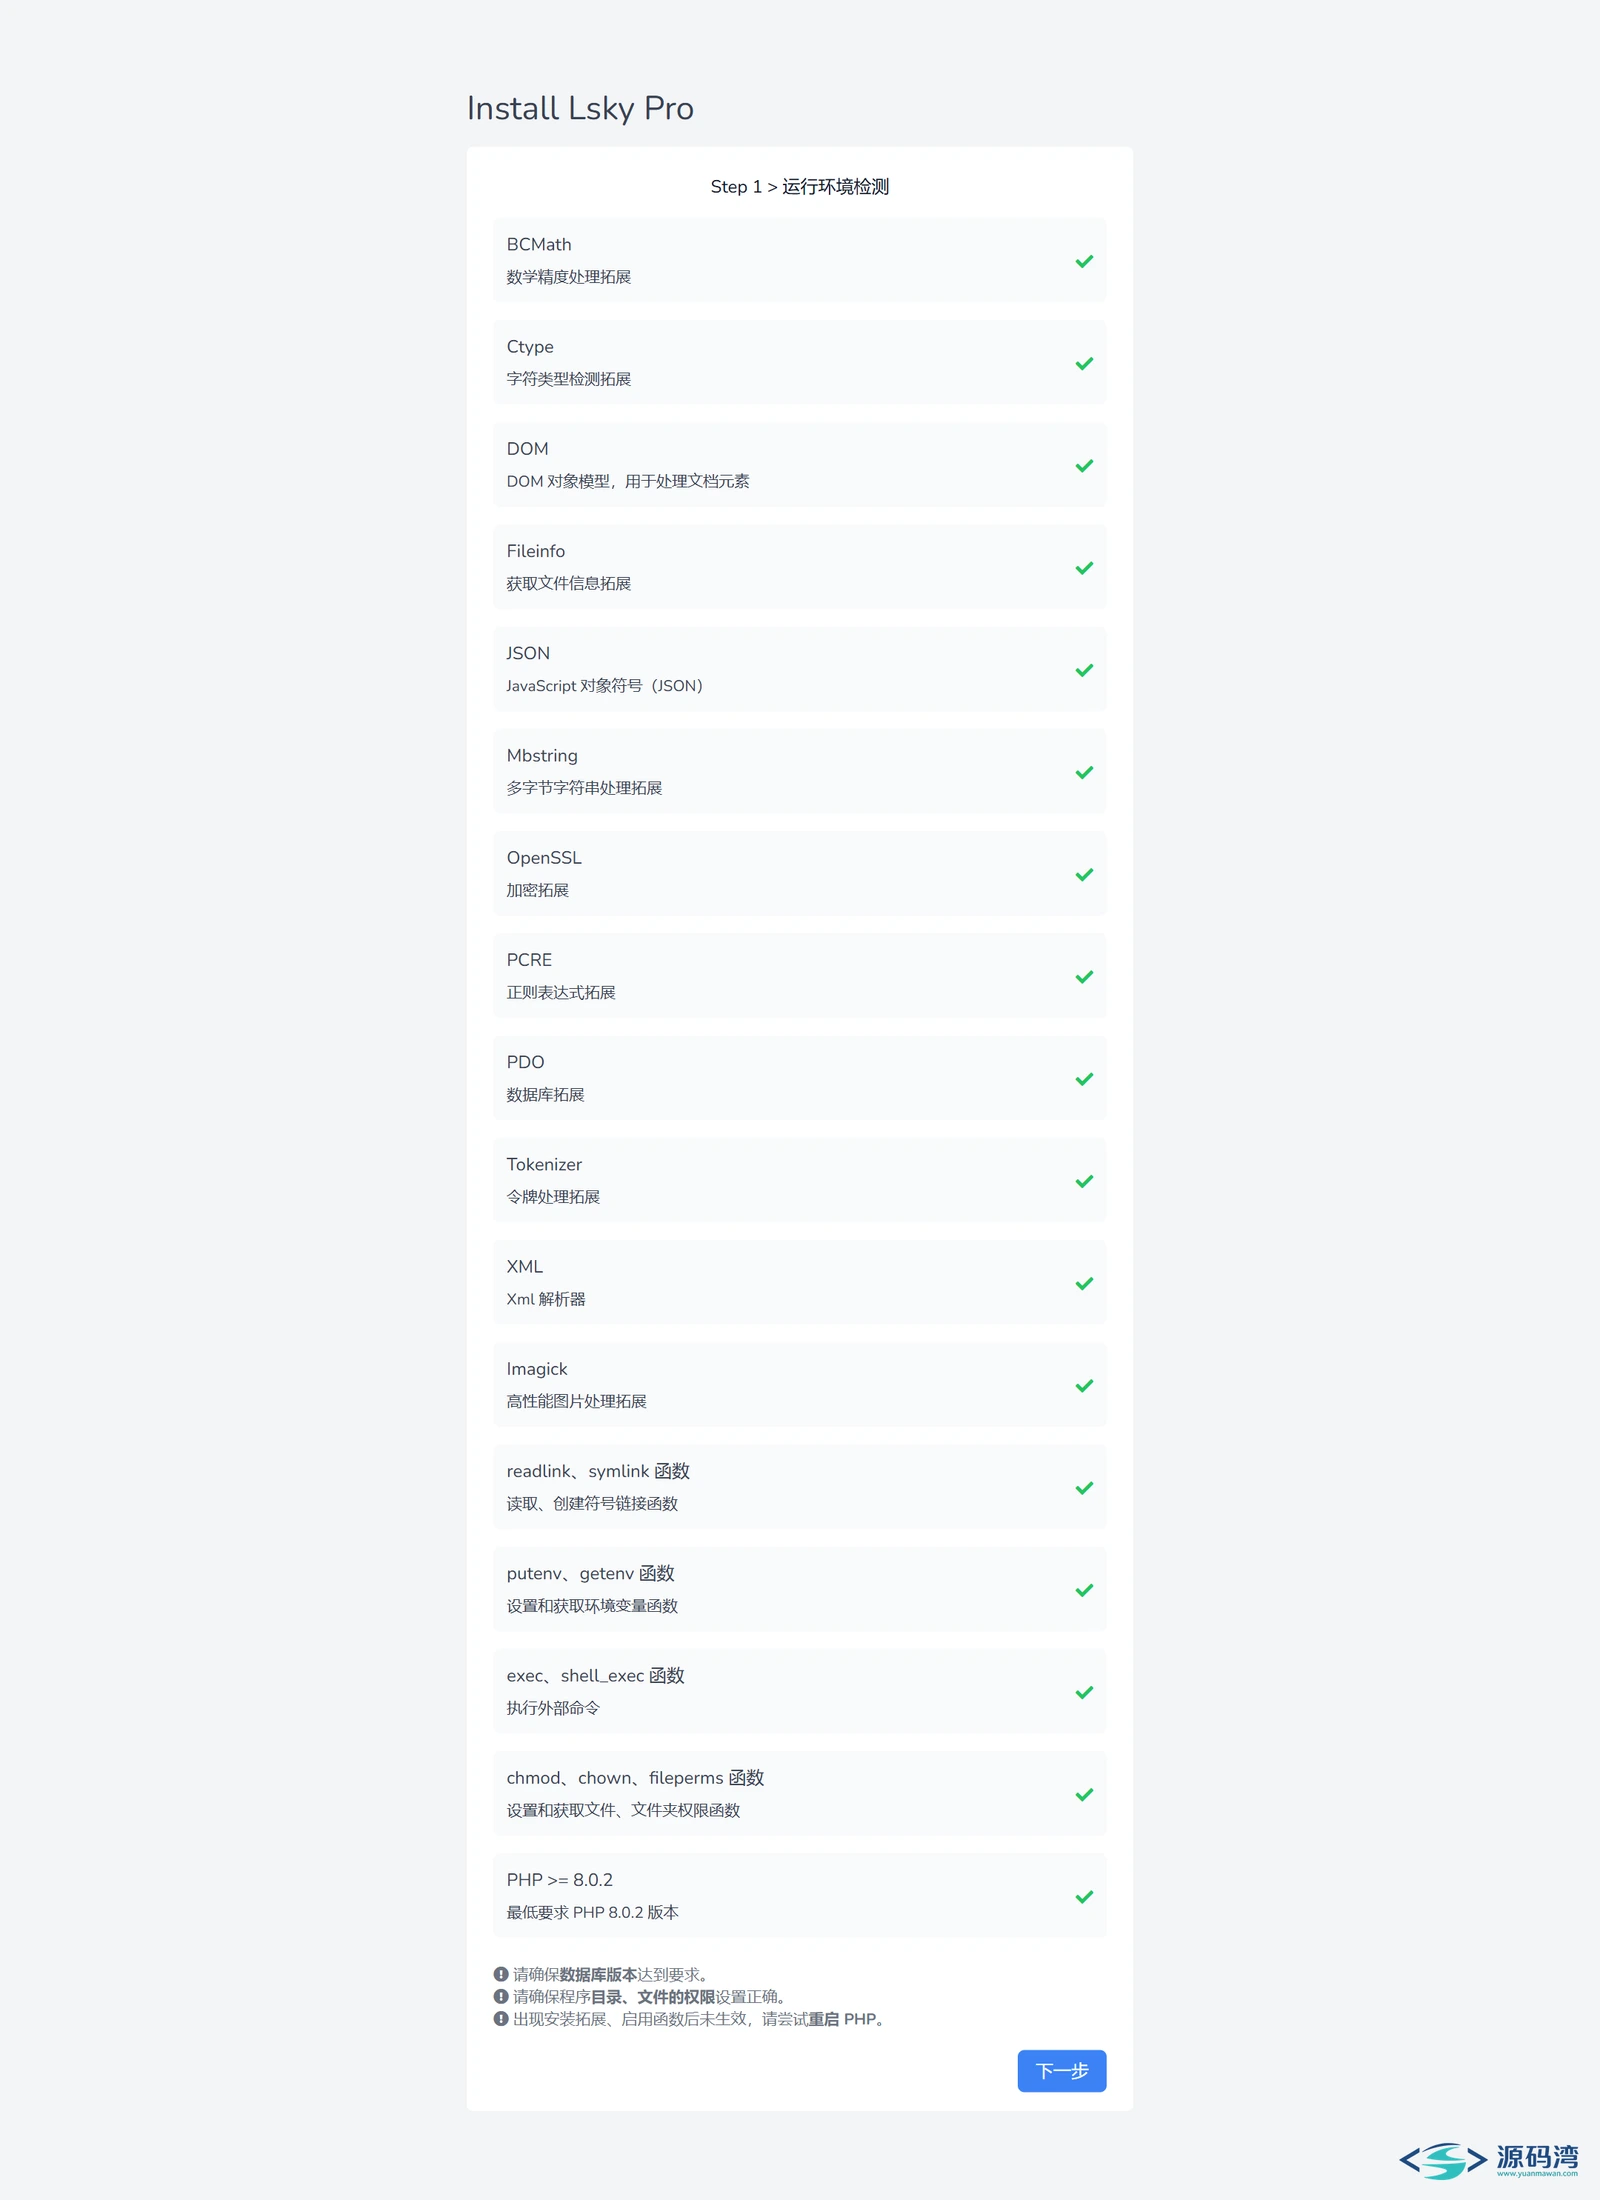Click the green checkmark for BCMath

point(1084,261)
